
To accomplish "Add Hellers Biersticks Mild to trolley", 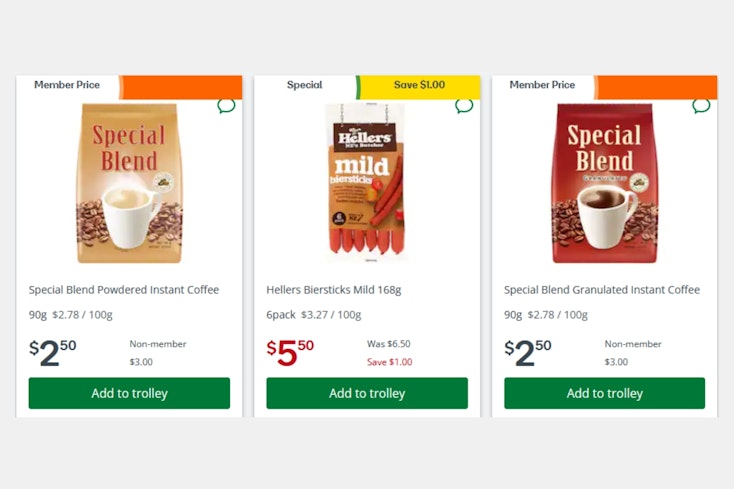I will coord(367,393).
